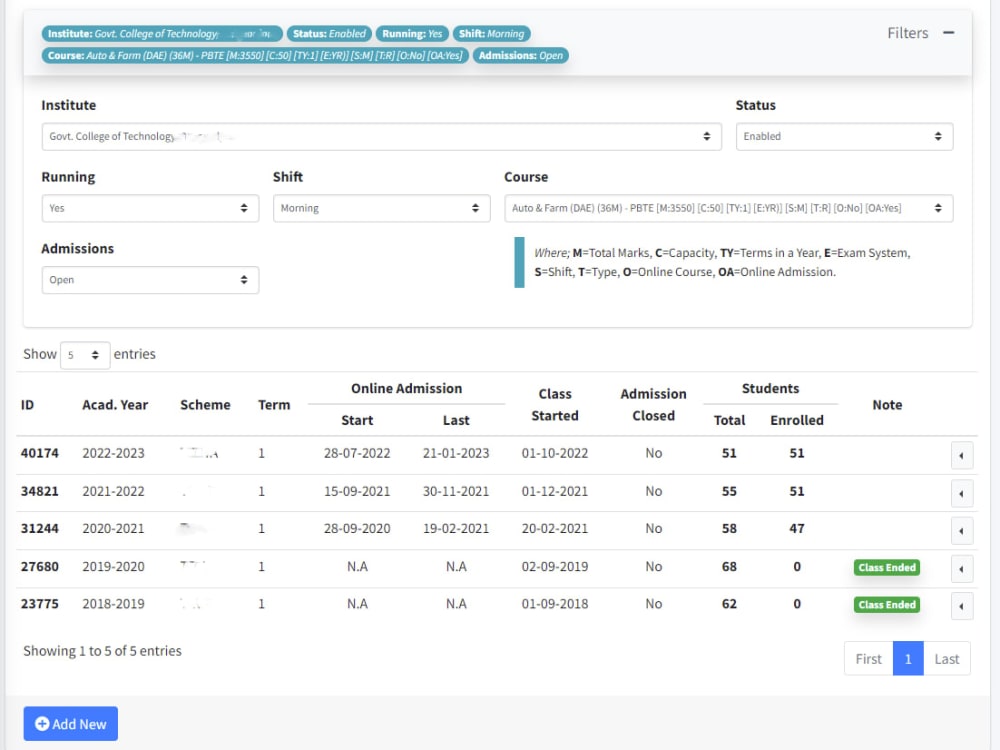Viewport: 1000px width, 750px height.
Task: Open row actions arrow for ID 40174
Action: [x=961, y=455]
